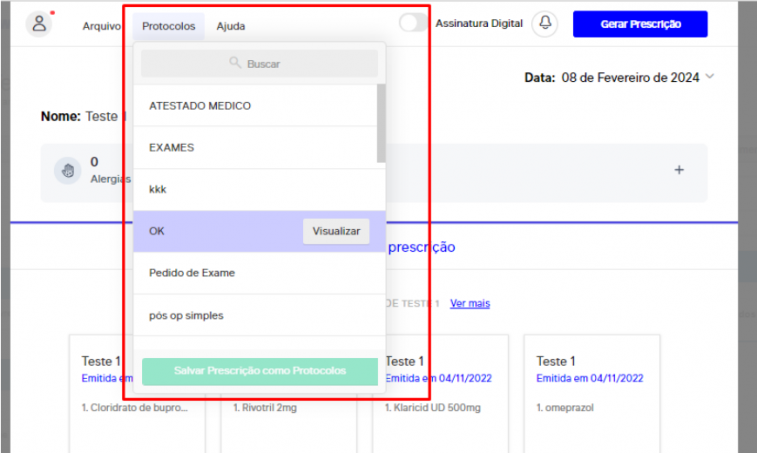The height and width of the screenshot is (453, 757).
Task: Toggle the Assinatura Digital switch
Action: point(413,24)
